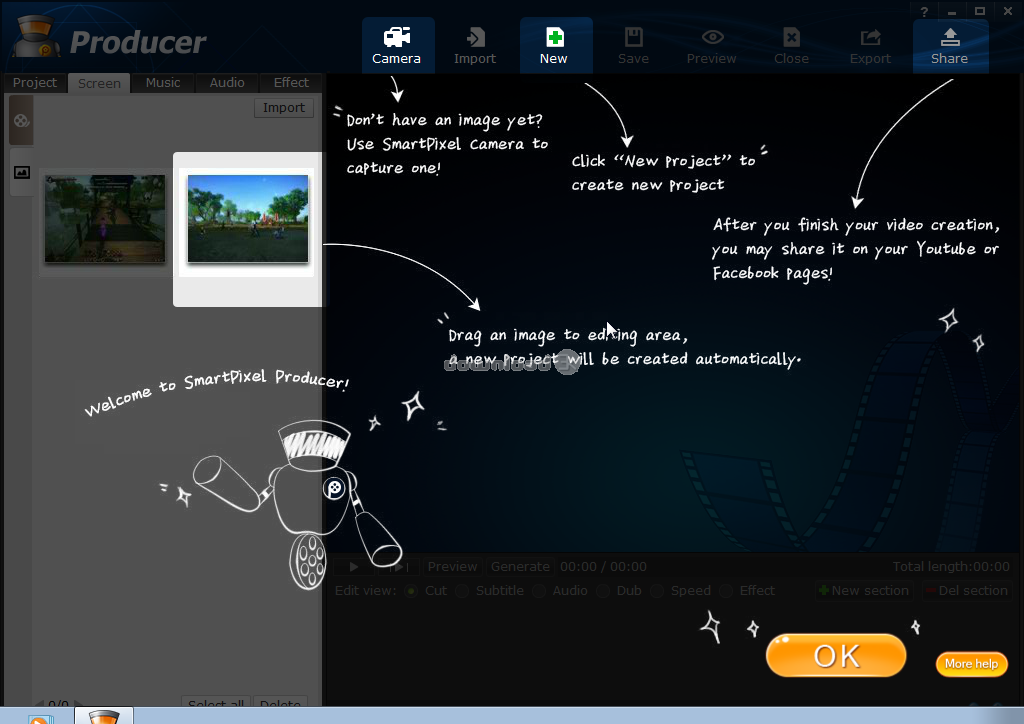The image size is (1024, 724).
Task: Click the More help button
Action: pos(972,664)
